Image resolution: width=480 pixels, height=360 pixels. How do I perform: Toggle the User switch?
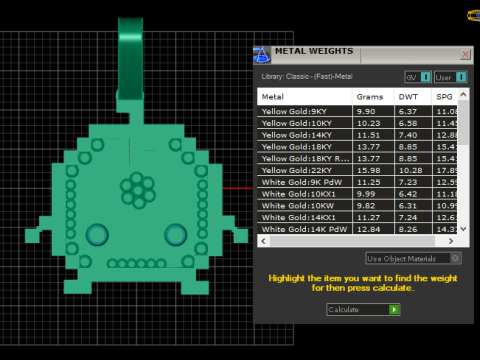(x=450, y=77)
